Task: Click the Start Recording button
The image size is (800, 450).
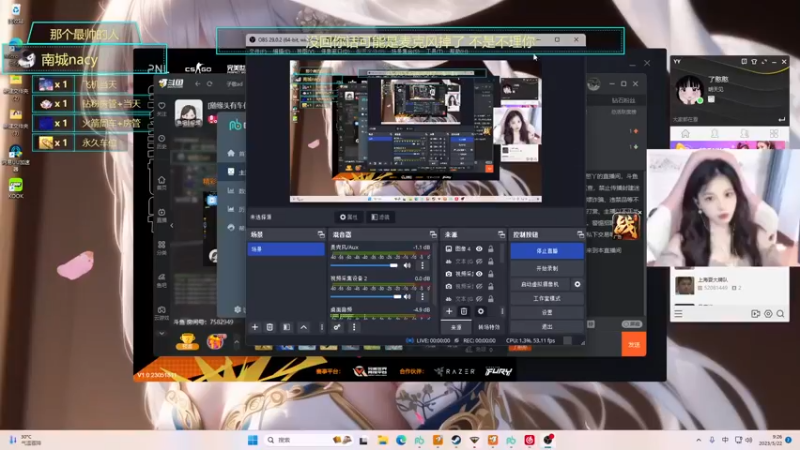Action: pyautogui.click(x=547, y=268)
